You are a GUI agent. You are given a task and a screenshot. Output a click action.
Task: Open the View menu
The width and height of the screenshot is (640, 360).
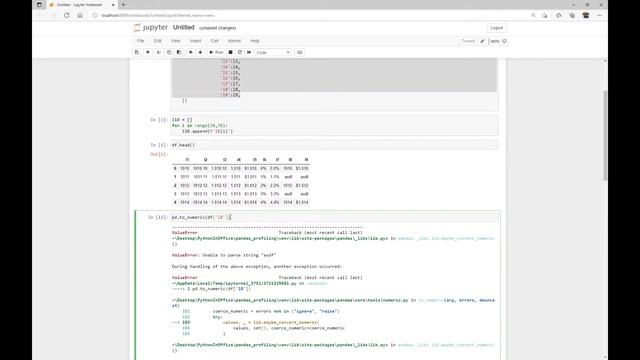pos(176,41)
